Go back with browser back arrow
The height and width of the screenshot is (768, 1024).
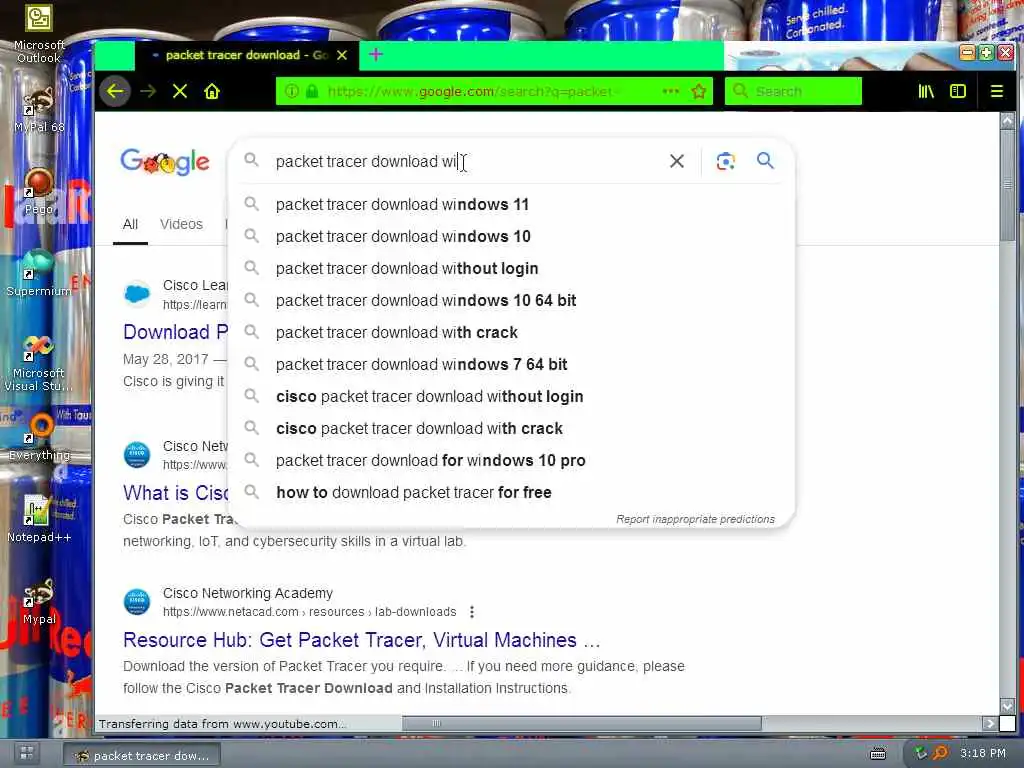(116, 91)
